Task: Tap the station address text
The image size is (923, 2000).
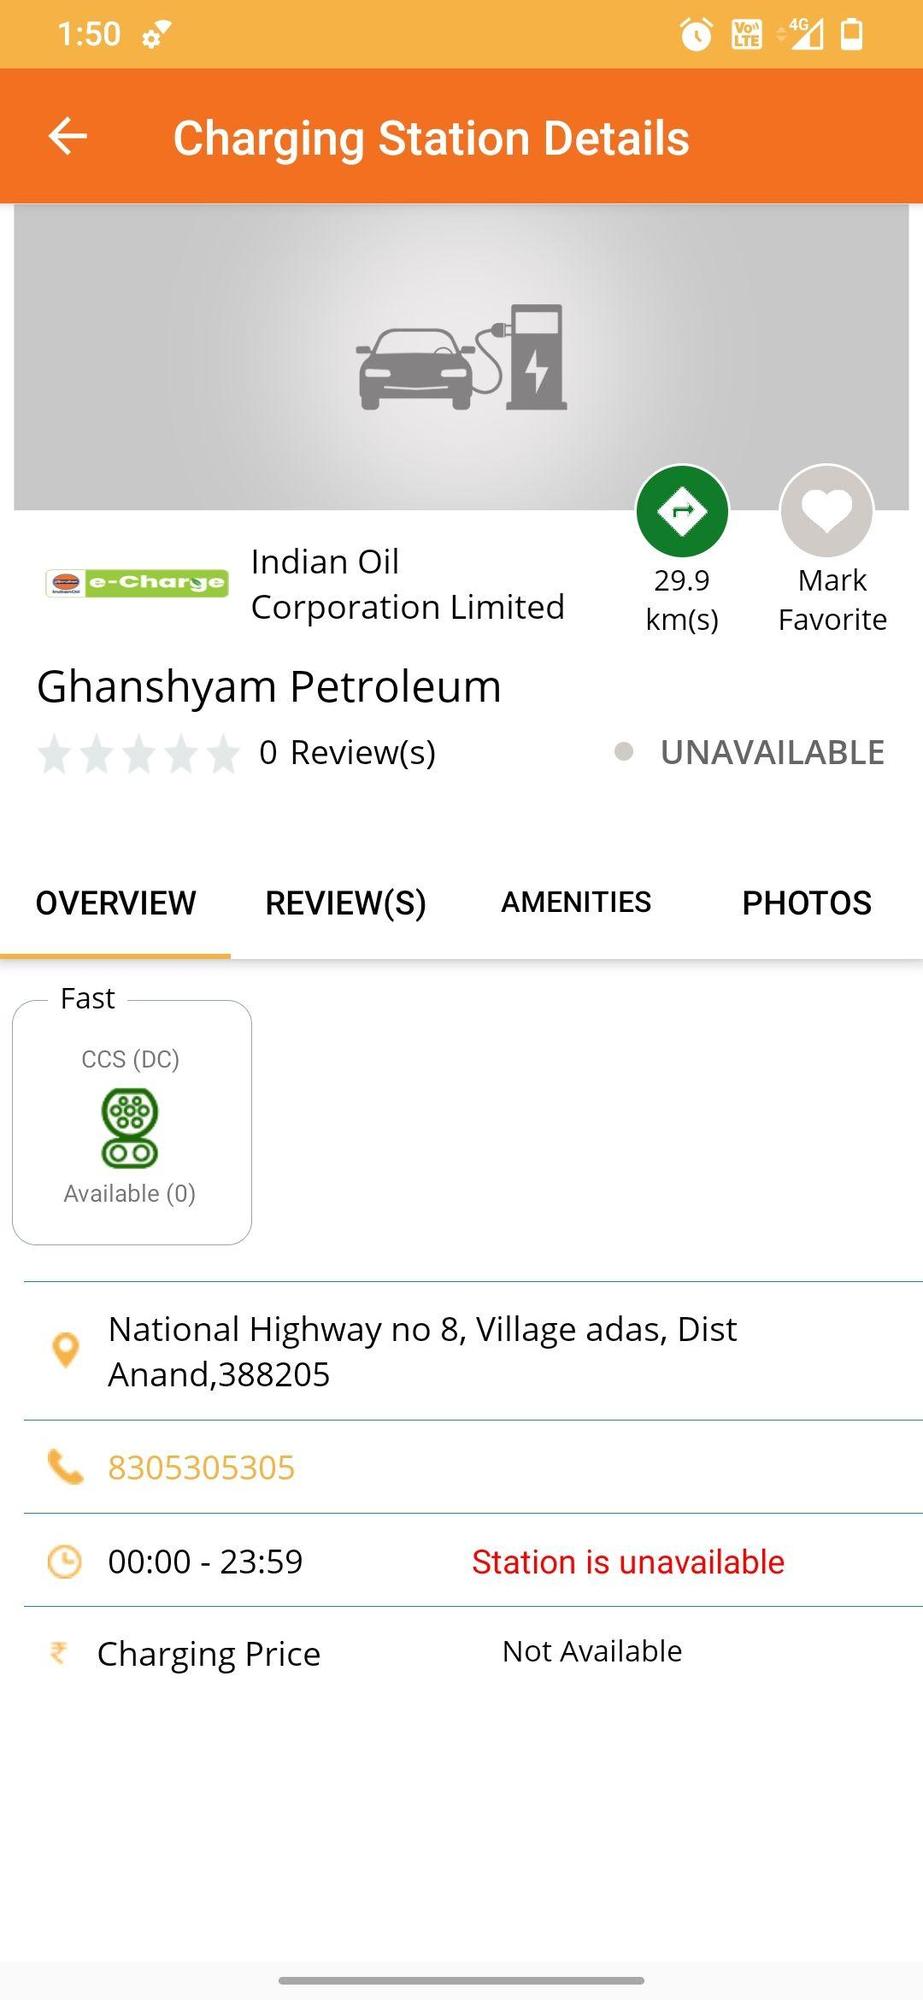Action: point(422,1351)
